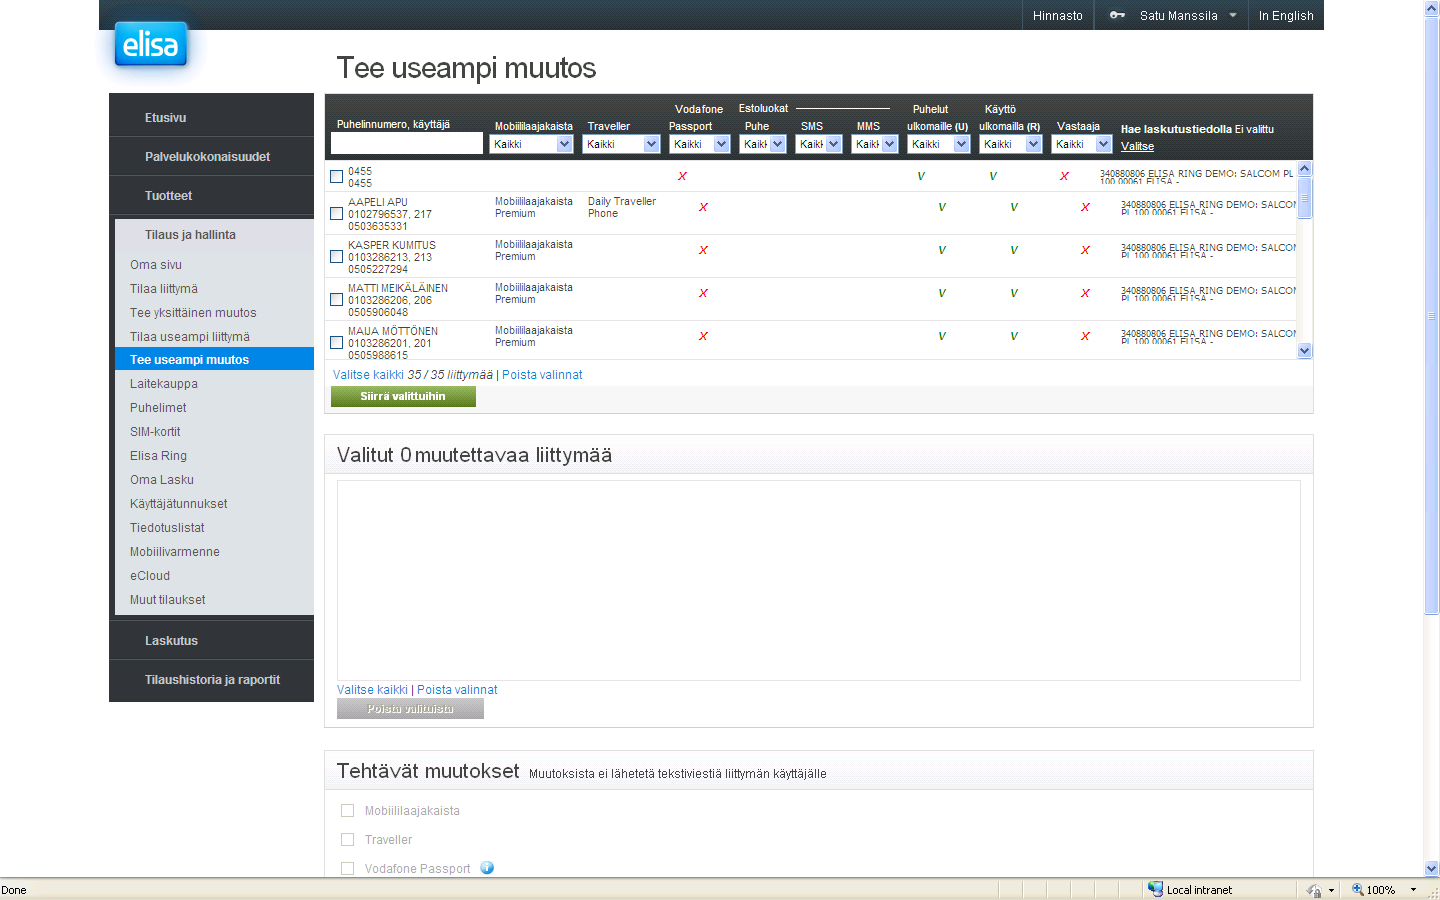Click the key icon beside Satu Manssila
The width and height of the screenshot is (1440, 900).
pyautogui.click(x=1117, y=15)
